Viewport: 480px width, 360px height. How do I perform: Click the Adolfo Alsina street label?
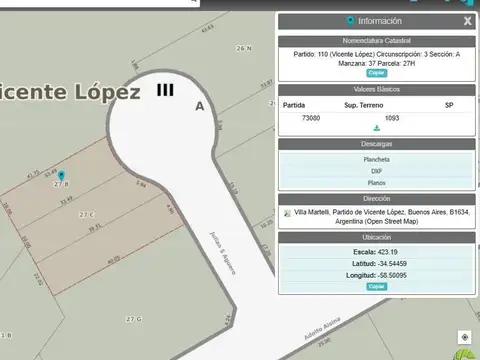322,328
